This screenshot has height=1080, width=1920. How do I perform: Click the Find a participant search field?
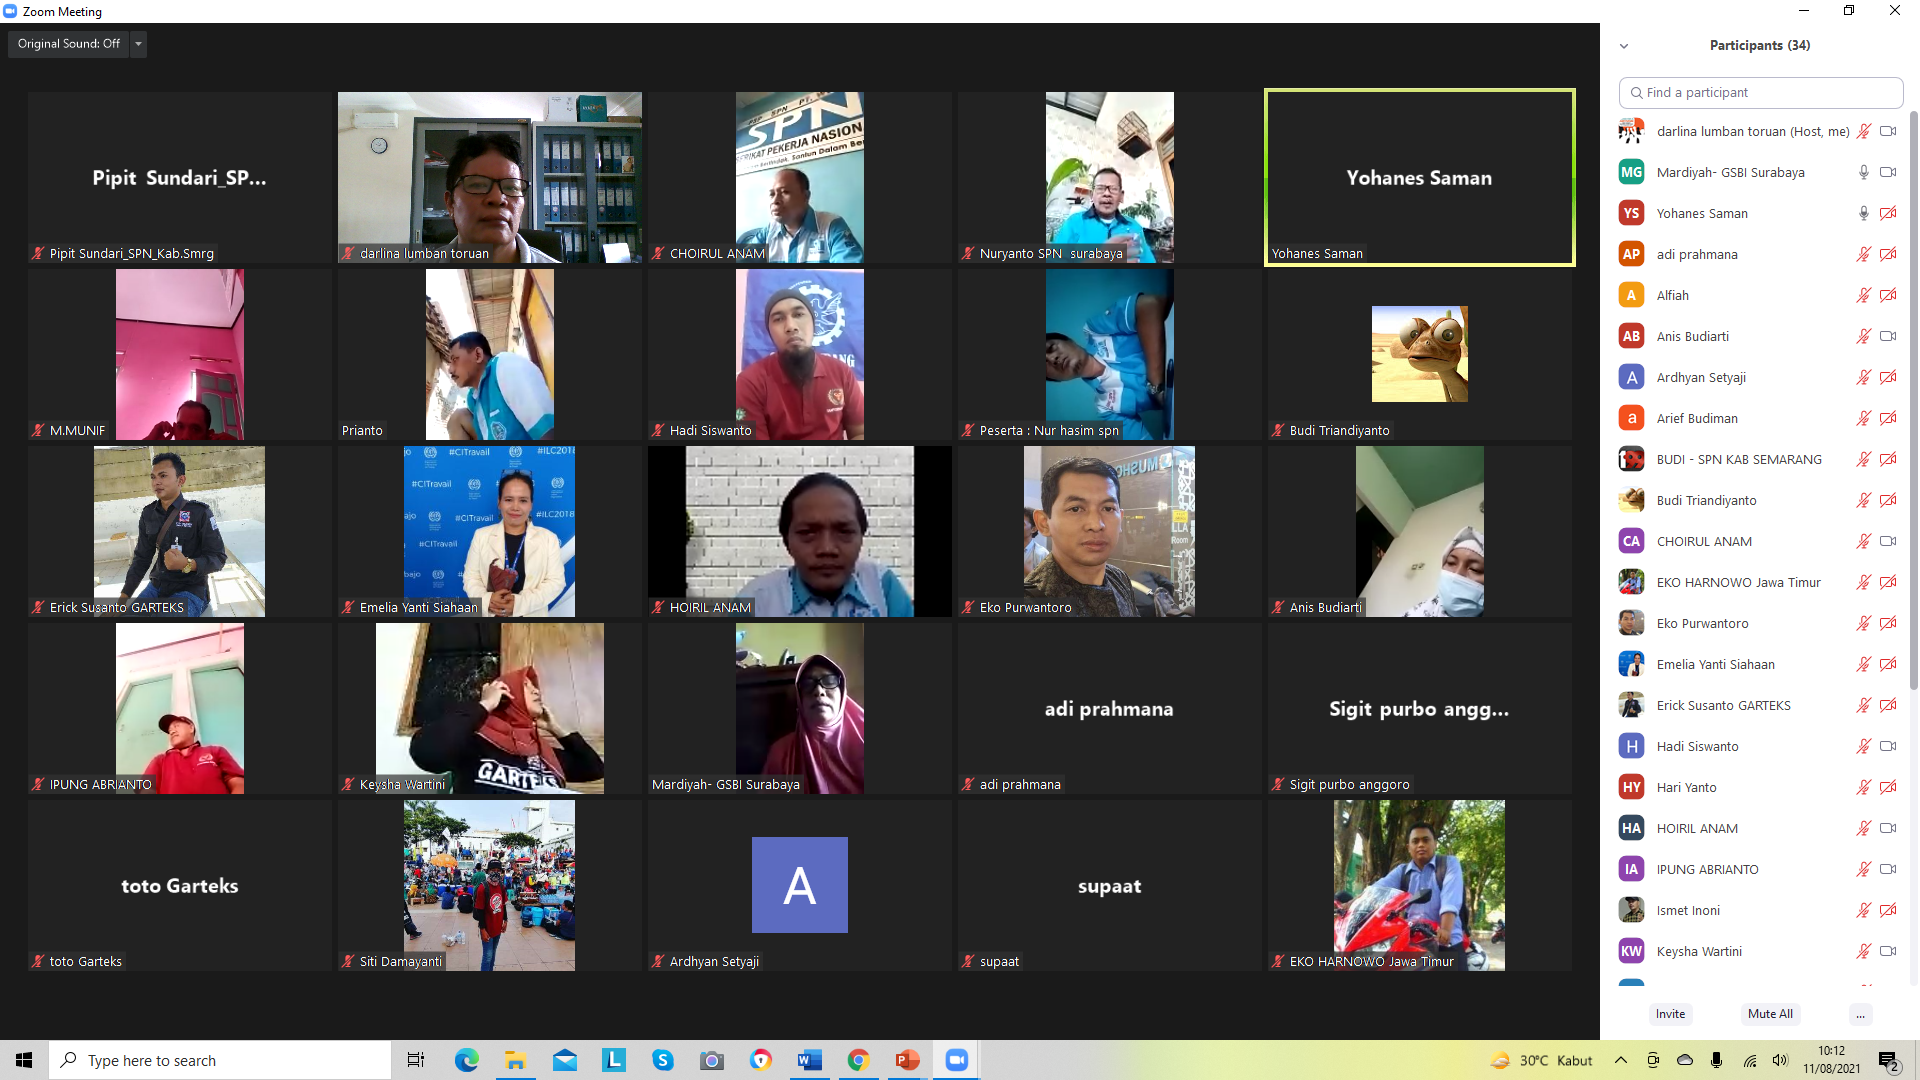1760,92
